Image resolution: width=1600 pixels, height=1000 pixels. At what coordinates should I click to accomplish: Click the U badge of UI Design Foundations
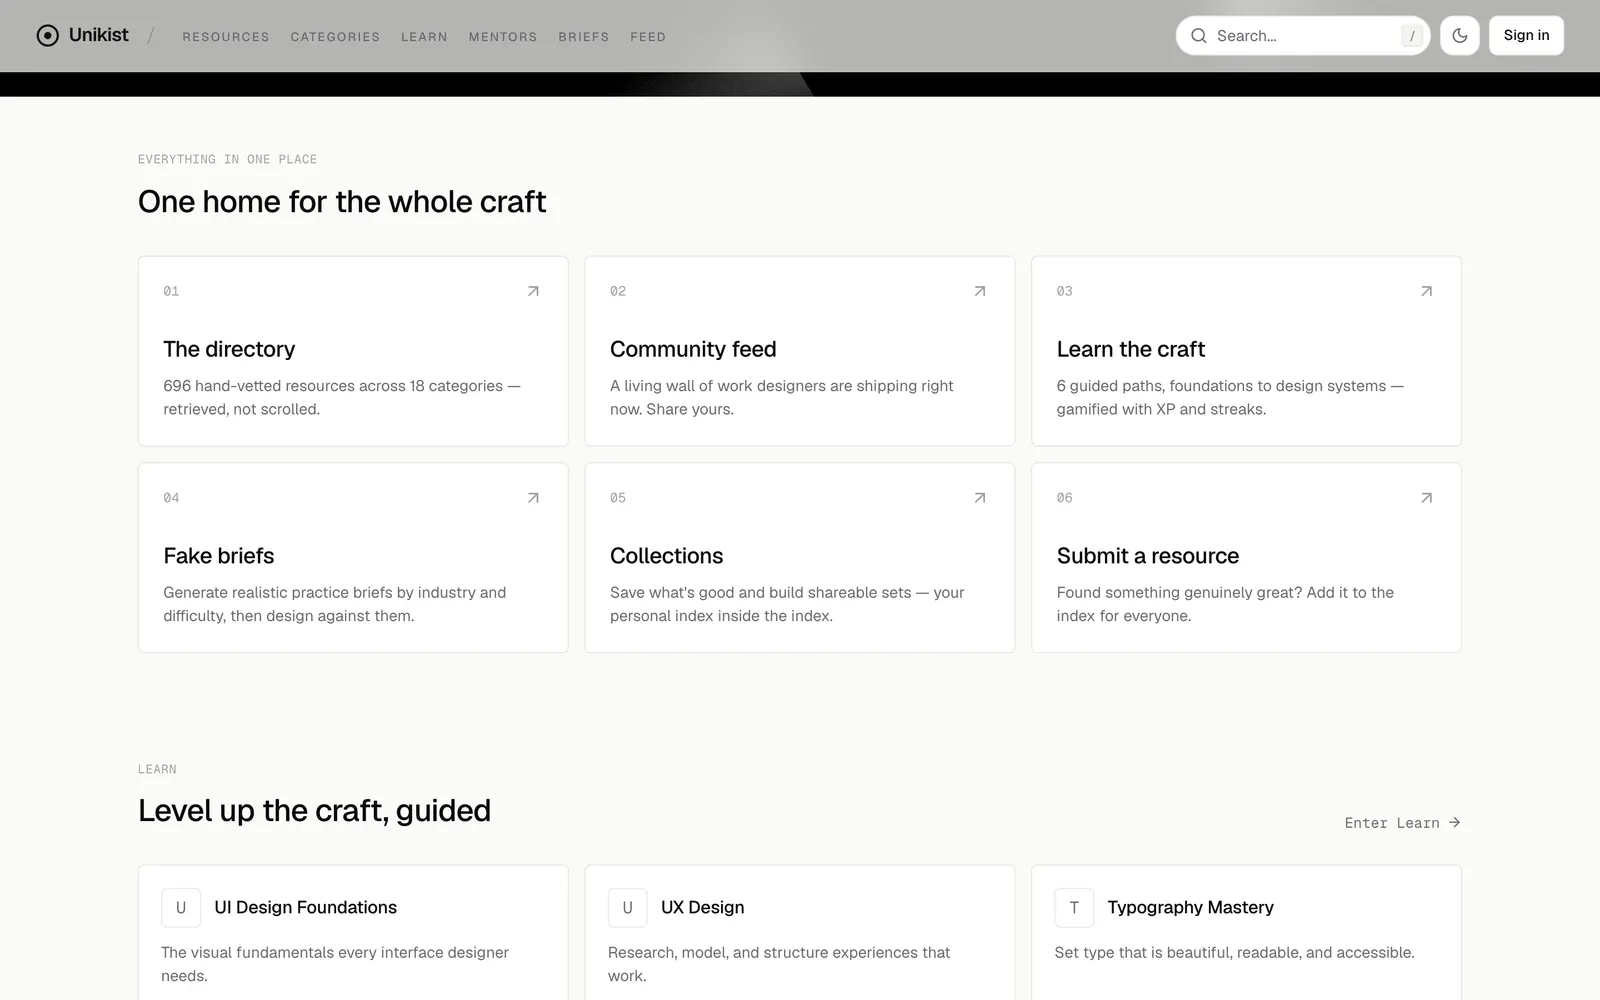point(181,908)
